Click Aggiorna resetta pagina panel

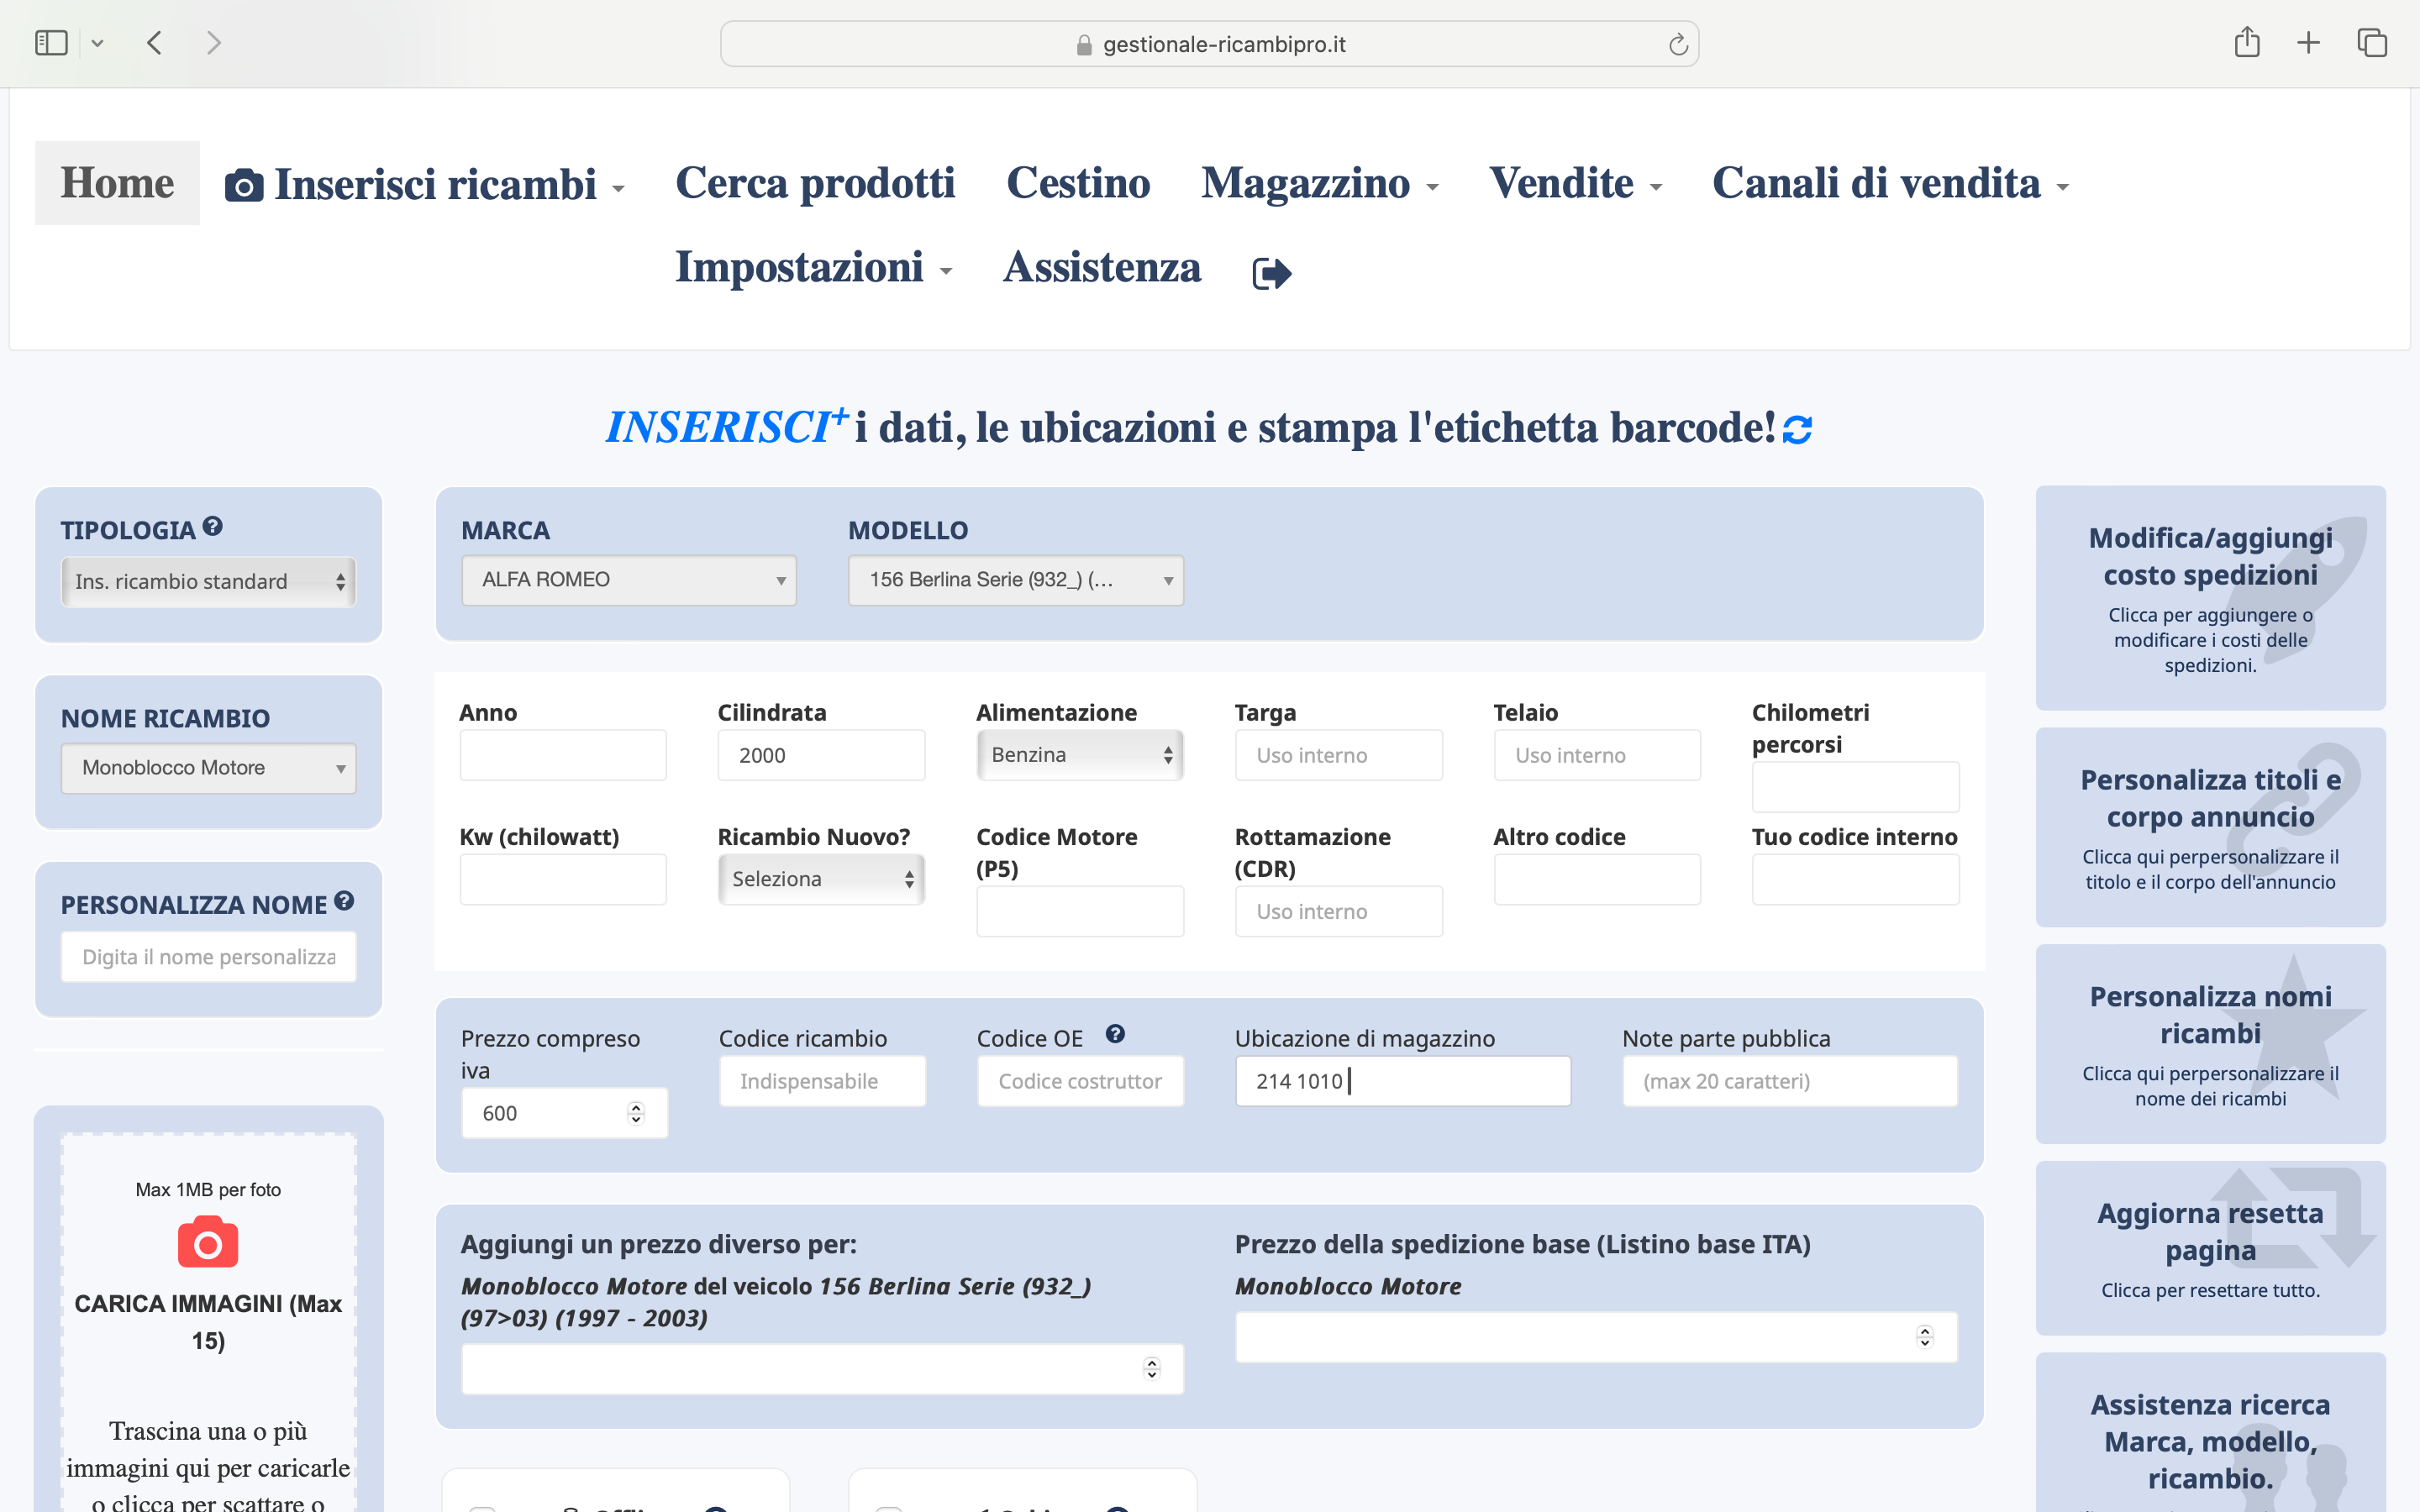[2210, 1248]
